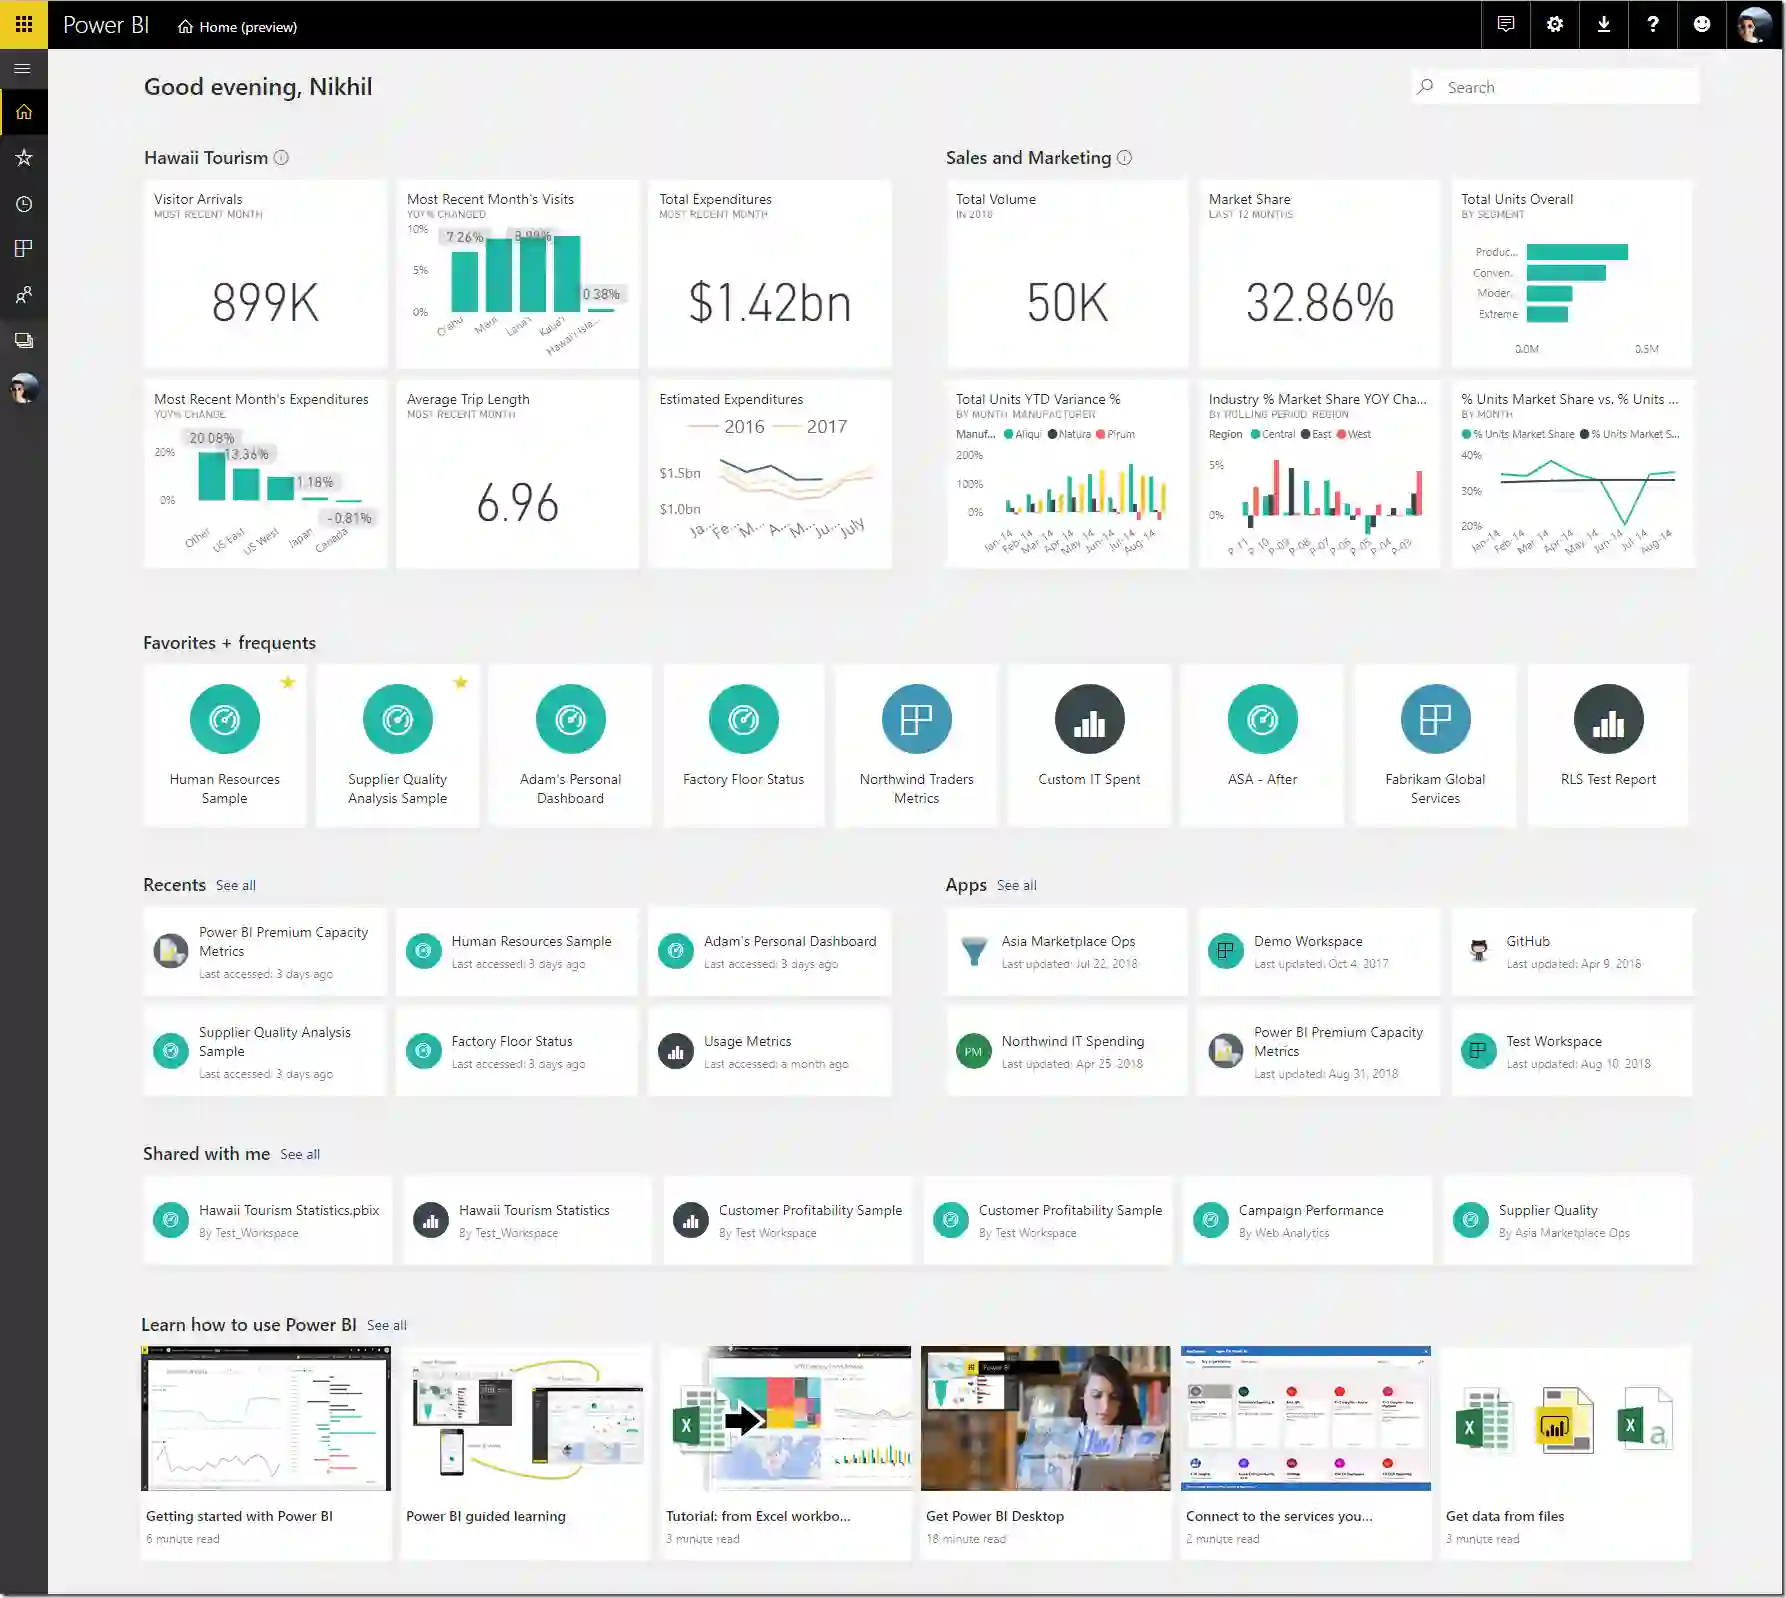Screen dimensions: 1786x1598
Task: Click See all next to Recents
Action: click(x=236, y=886)
